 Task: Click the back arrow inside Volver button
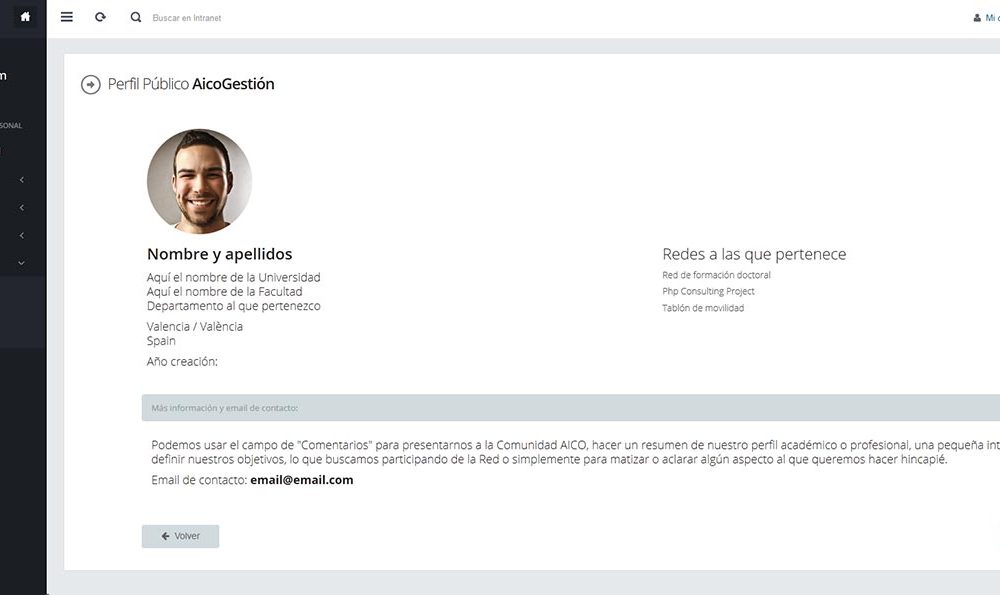(x=165, y=536)
